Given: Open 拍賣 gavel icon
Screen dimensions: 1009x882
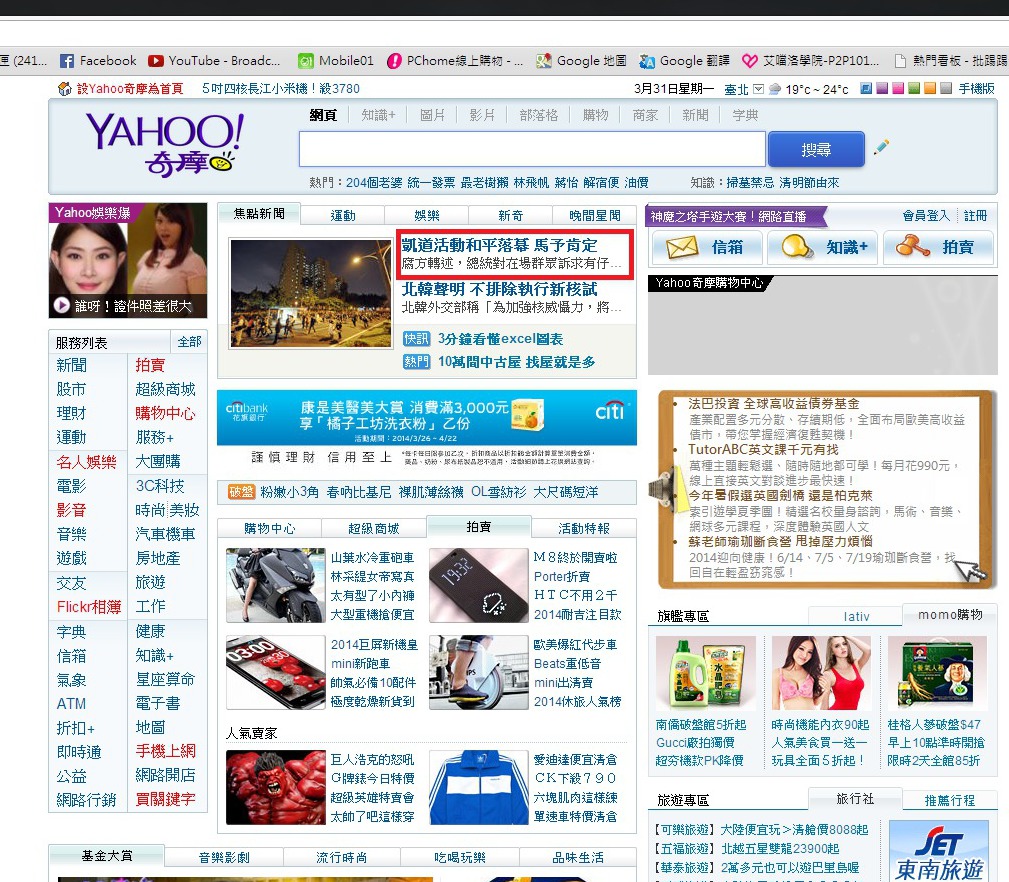Looking at the screenshot, I should tap(912, 246).
